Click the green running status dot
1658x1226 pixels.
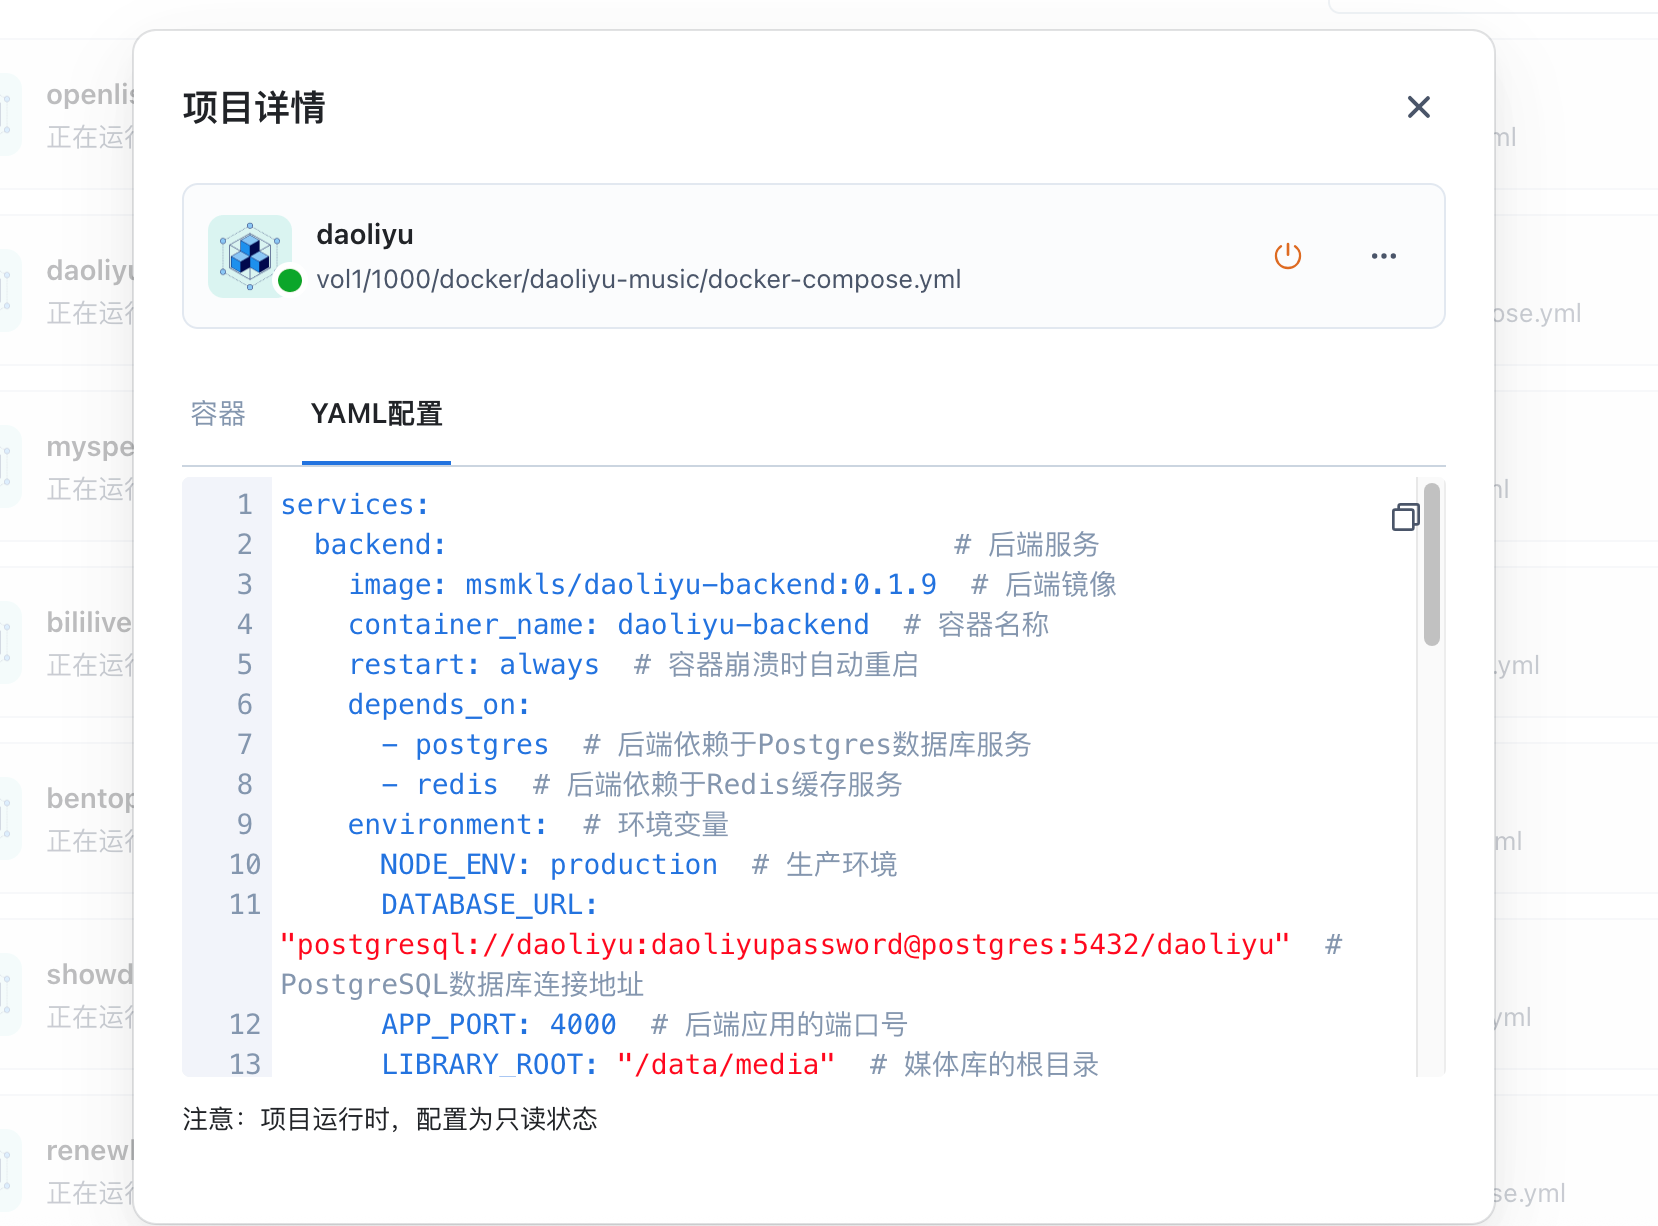290,280
